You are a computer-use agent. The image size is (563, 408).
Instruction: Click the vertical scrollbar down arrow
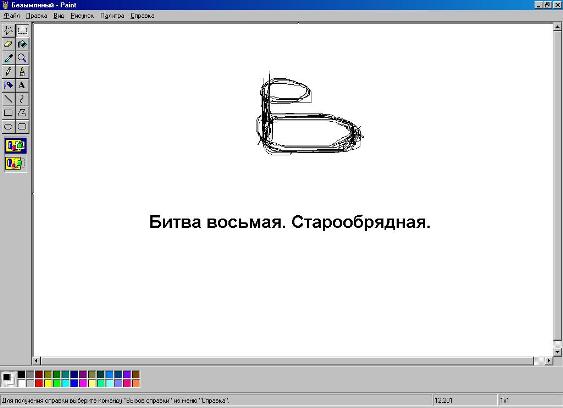[x=557, y=352]
